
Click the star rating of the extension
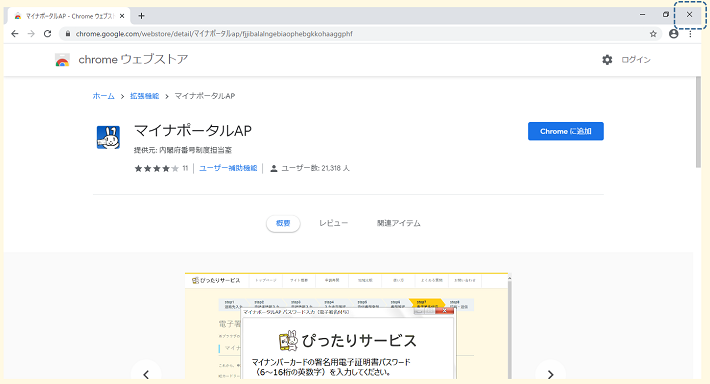pyautogui.click(x=156, y=168)
